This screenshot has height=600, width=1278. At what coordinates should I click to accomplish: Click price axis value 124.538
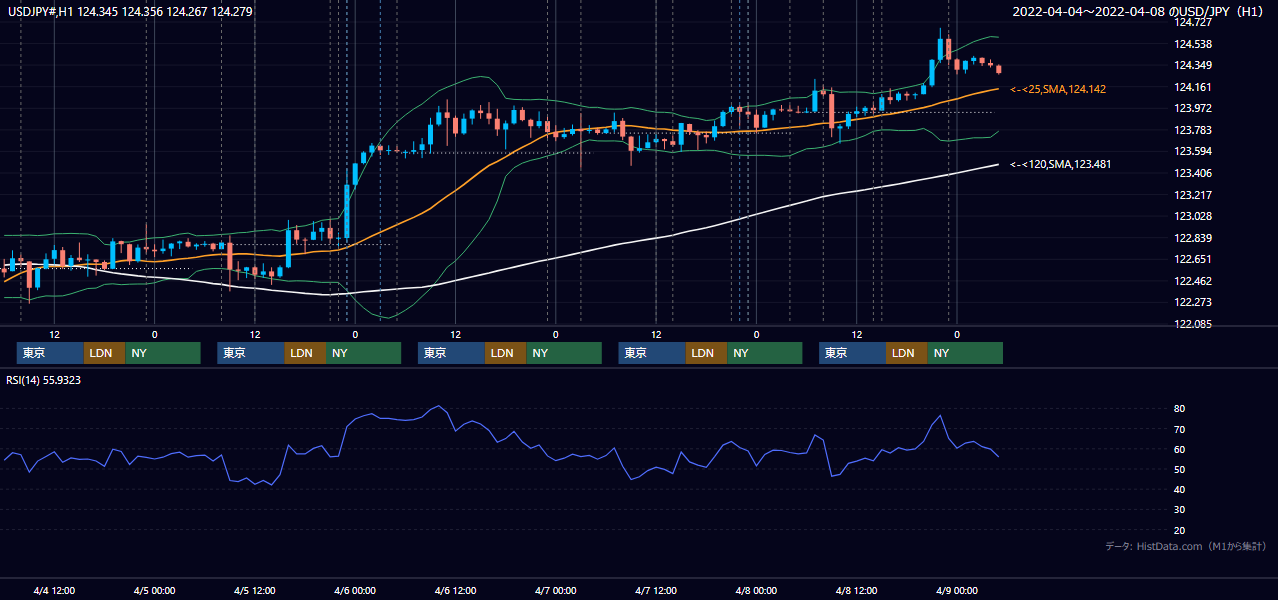pos(1192,44)
